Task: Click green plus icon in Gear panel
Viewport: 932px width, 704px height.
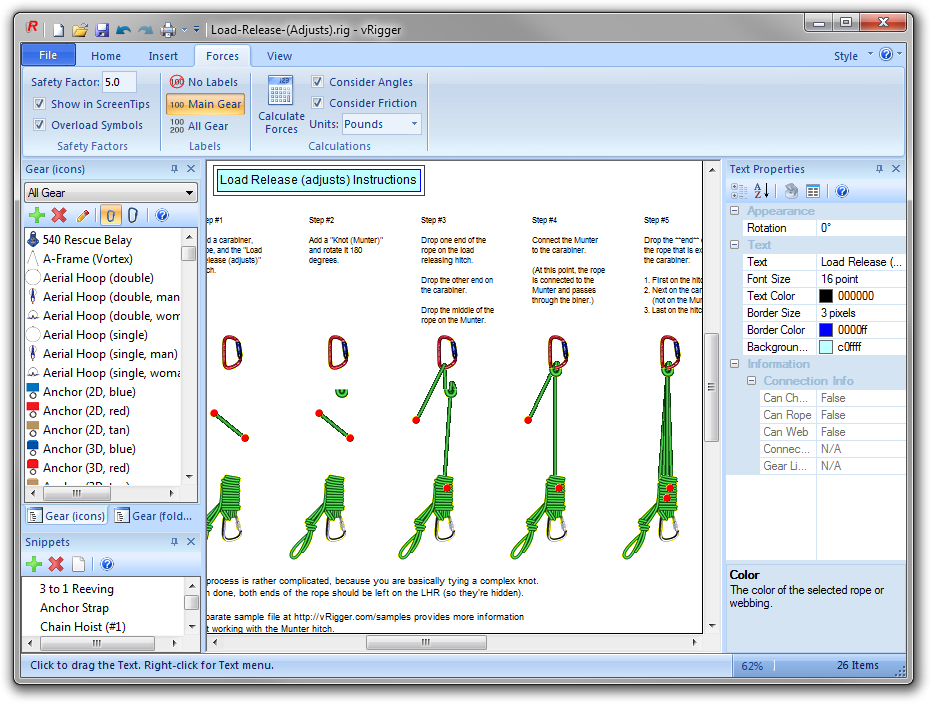Action: (37, 215)
